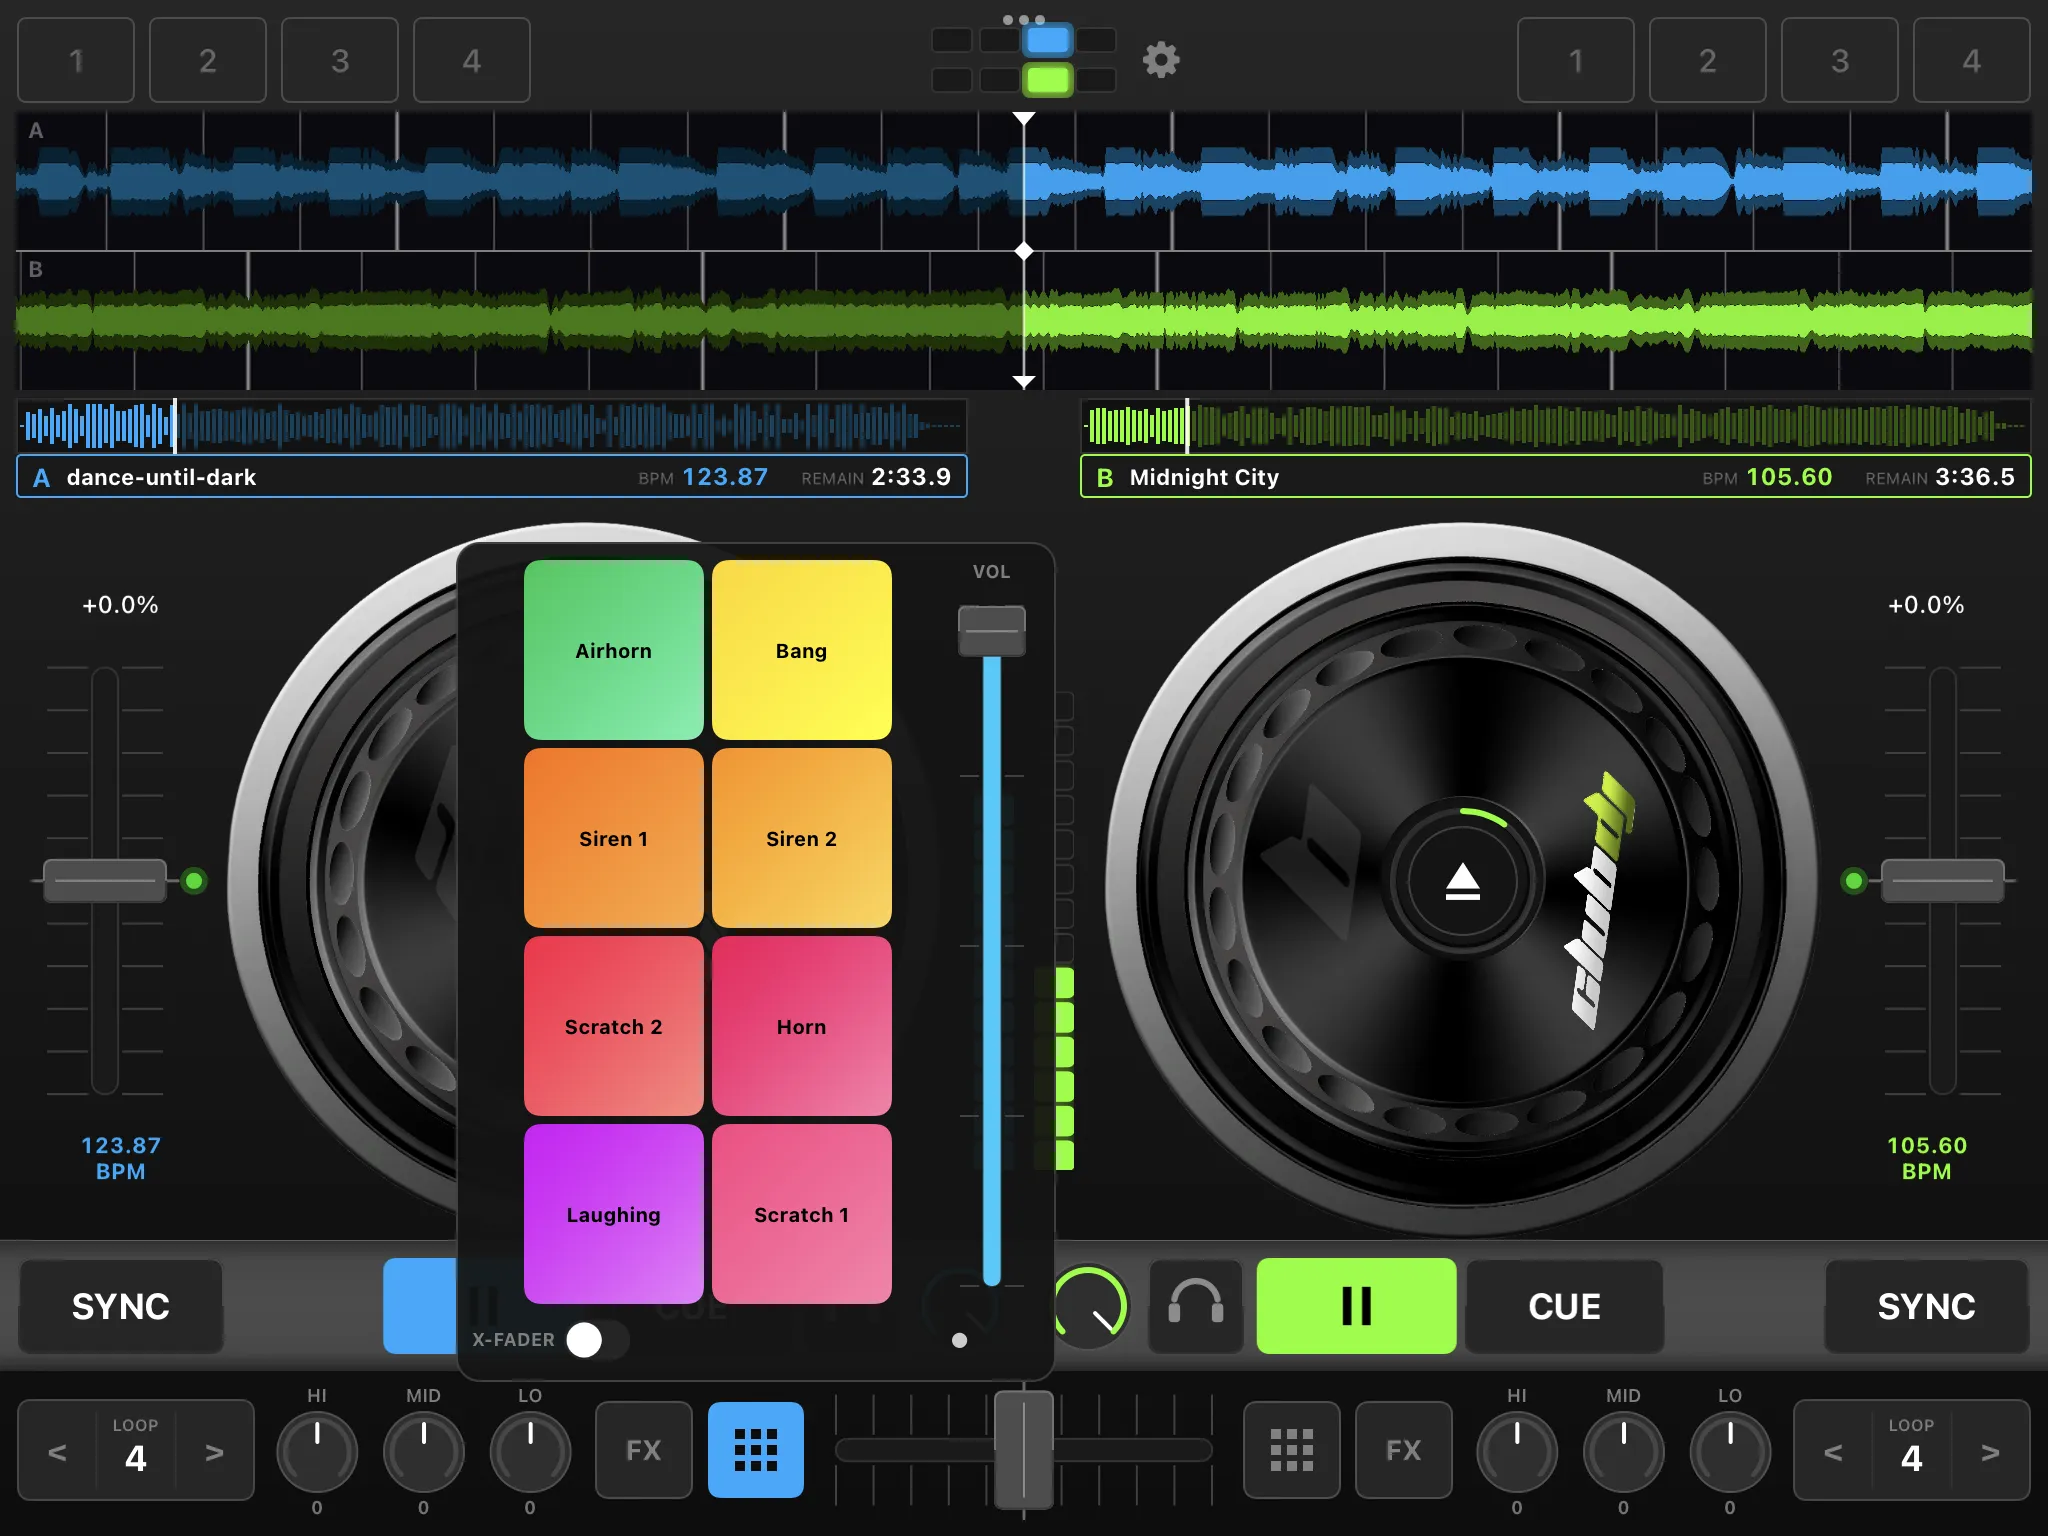2048x1536 pixels.
Task: Increase deck A loop length
Action: point(214,1451)
